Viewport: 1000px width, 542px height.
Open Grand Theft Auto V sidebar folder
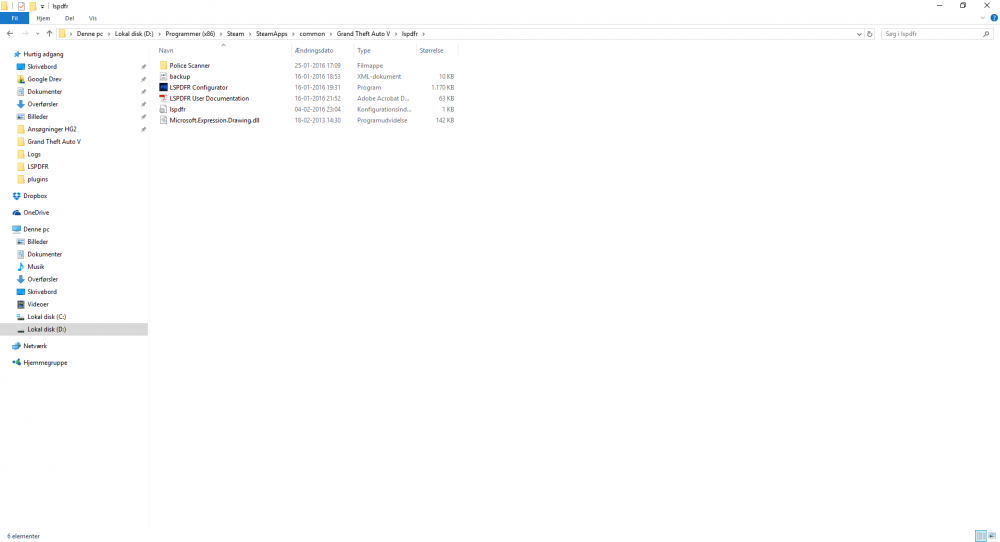[x=54, y=142]
